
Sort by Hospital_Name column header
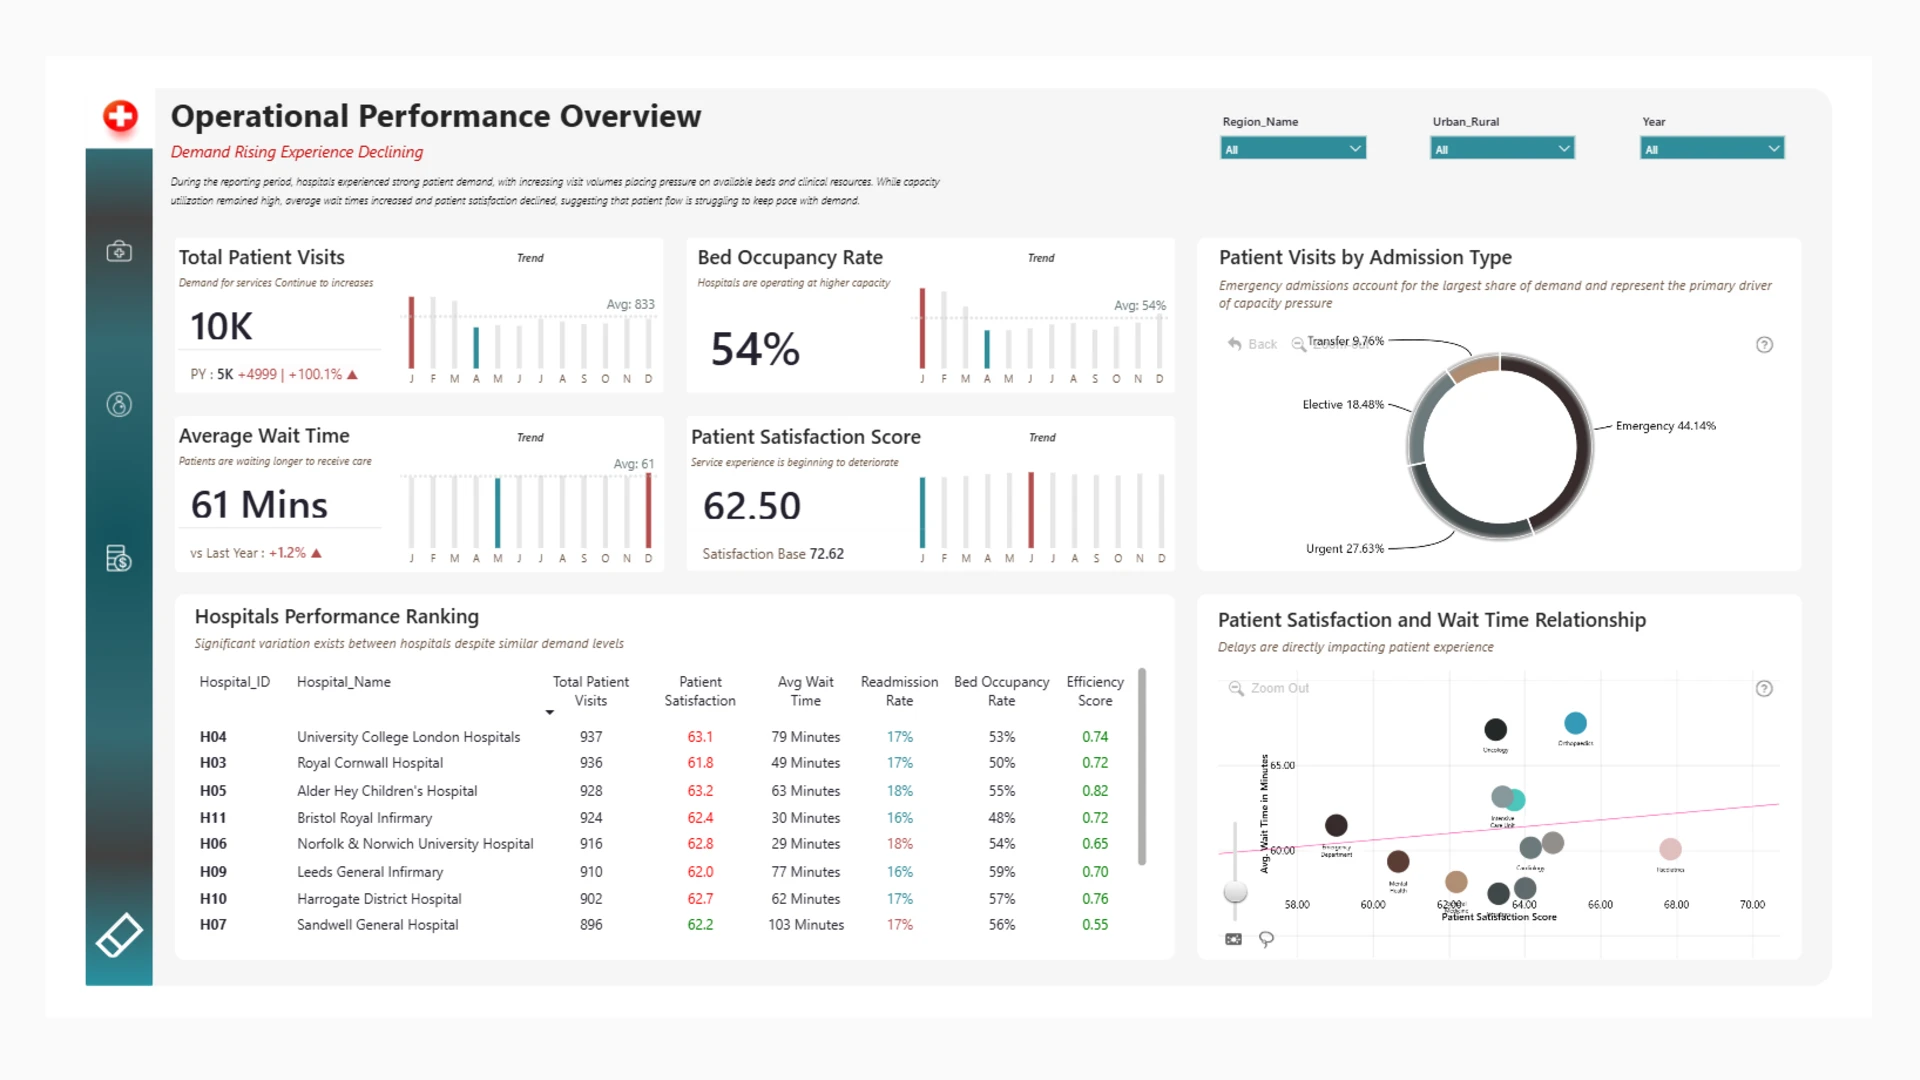pos(344,682)
